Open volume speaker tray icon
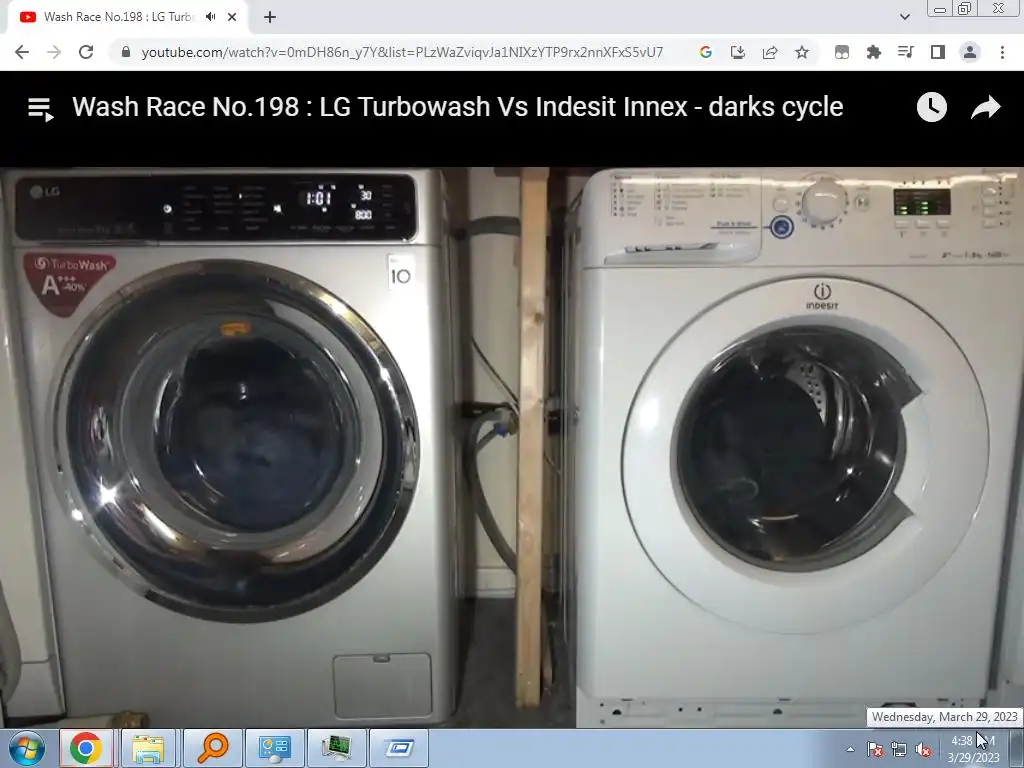The image size is (1024, 768). (x=923, y=749)
